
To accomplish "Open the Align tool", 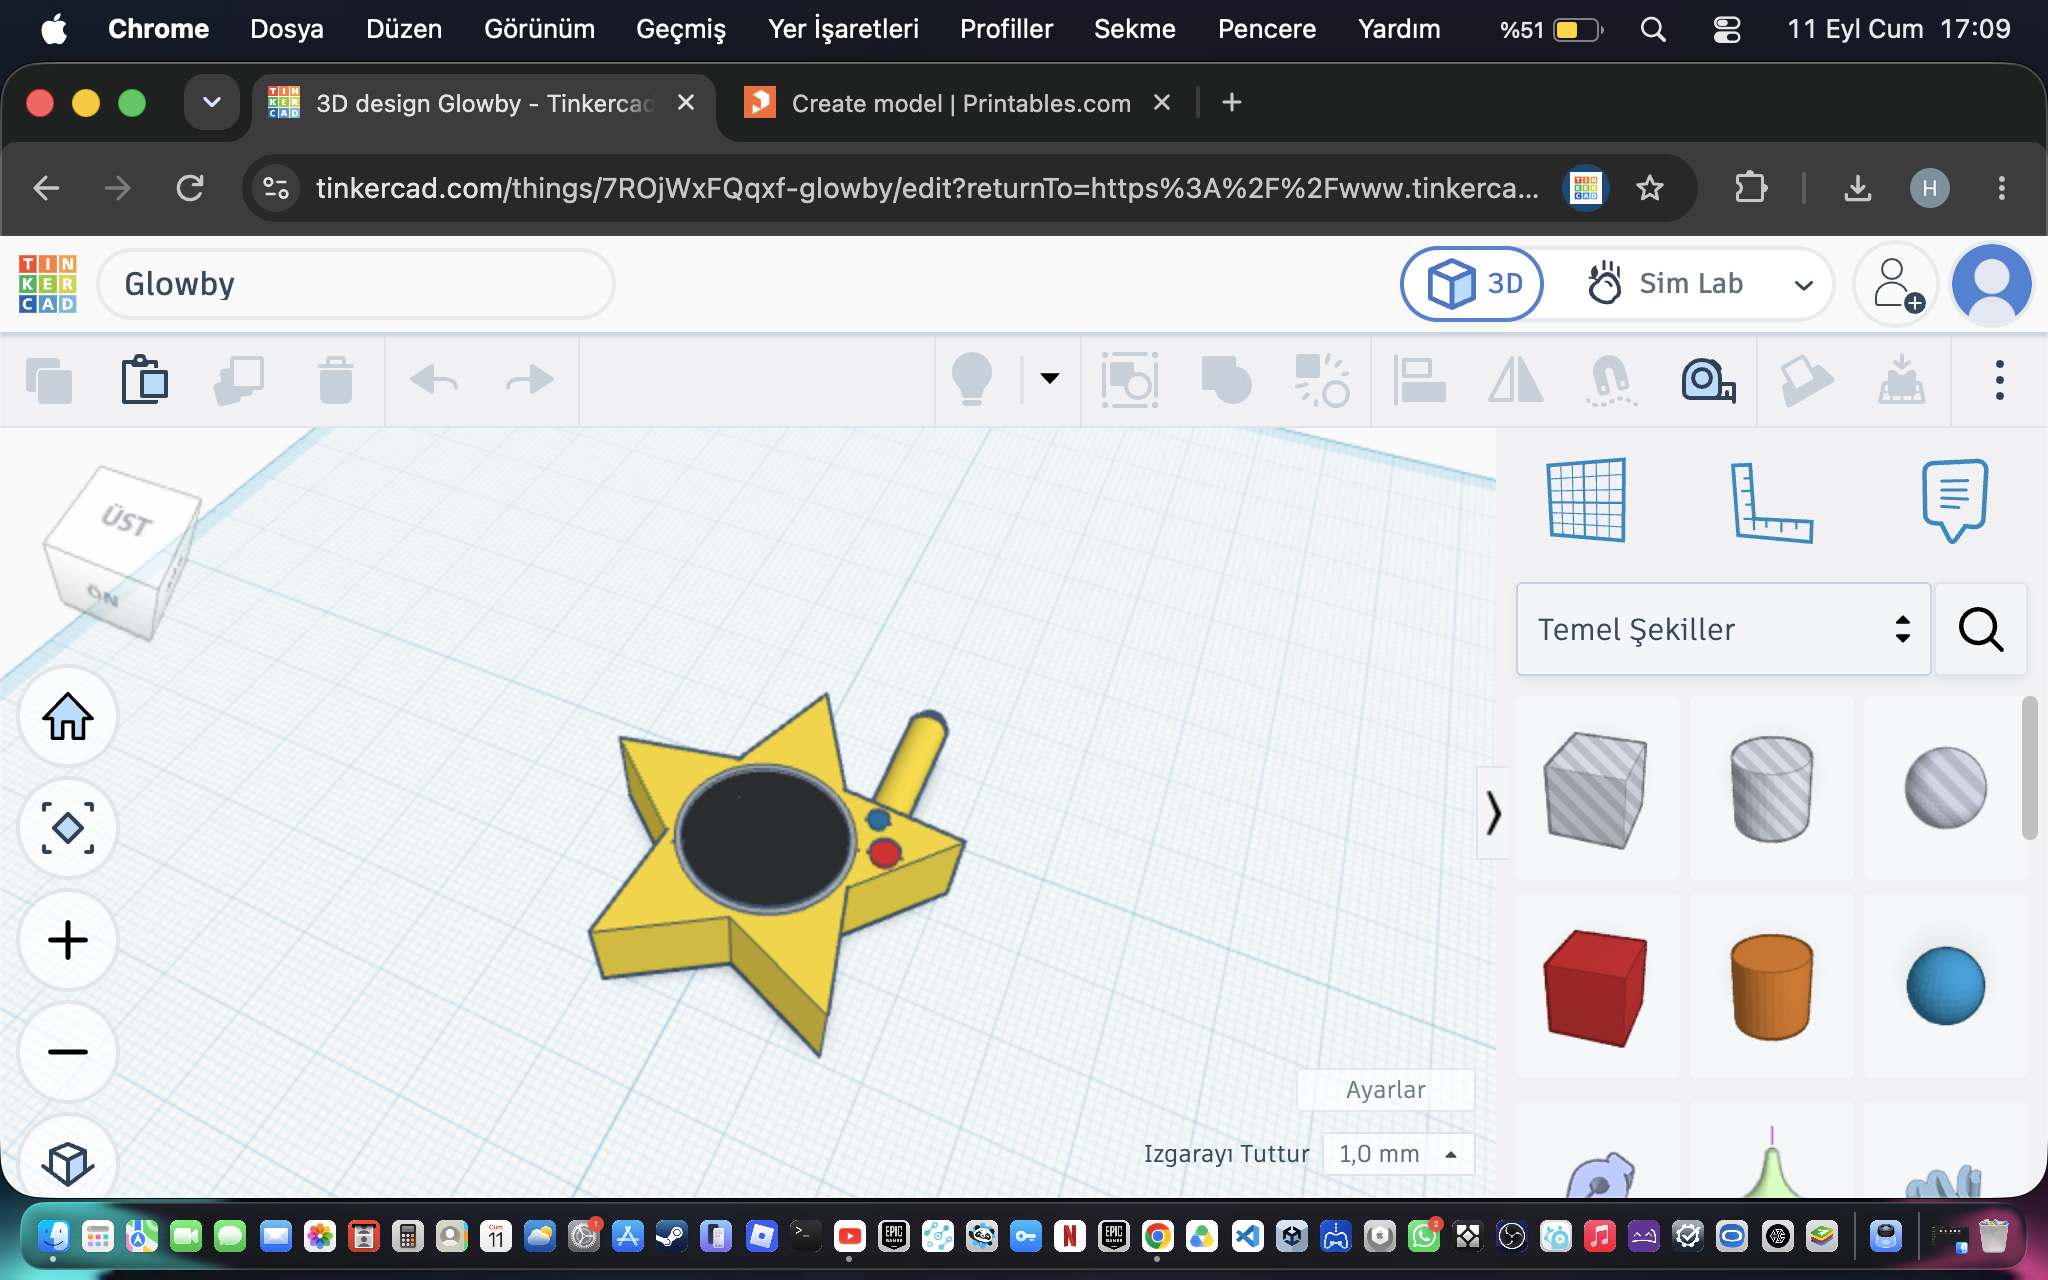I will click(1420, 380).
